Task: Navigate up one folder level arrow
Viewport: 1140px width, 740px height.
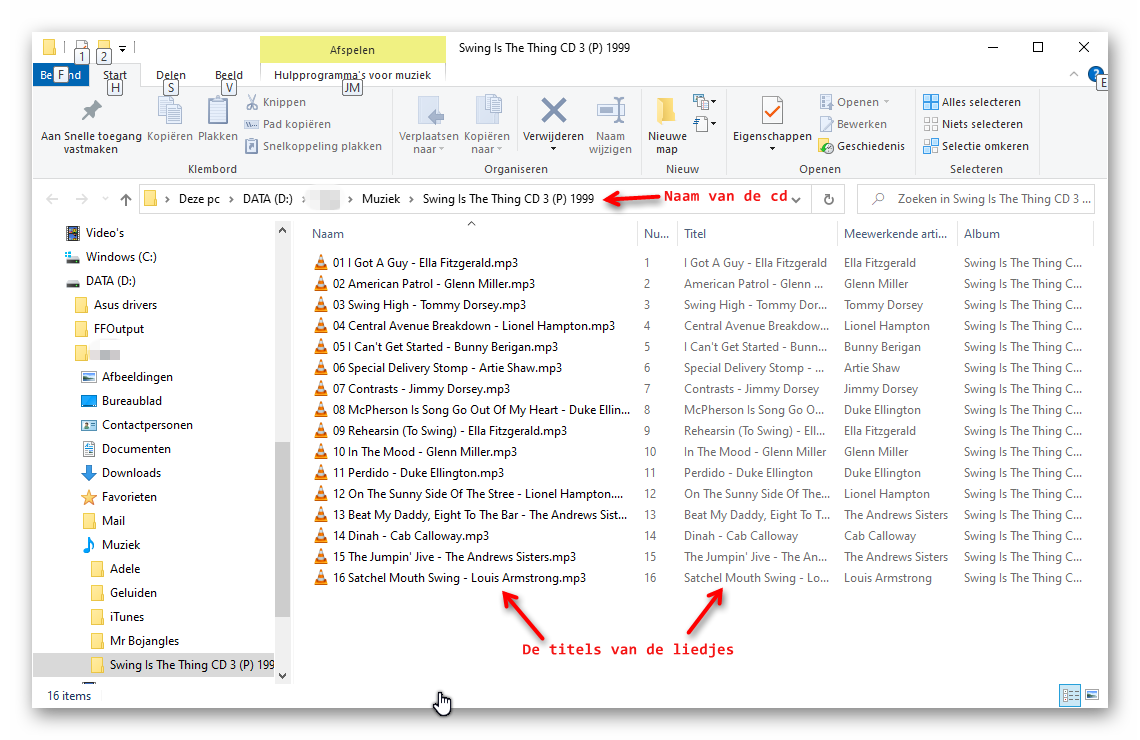Action: [x=126, y=199]
